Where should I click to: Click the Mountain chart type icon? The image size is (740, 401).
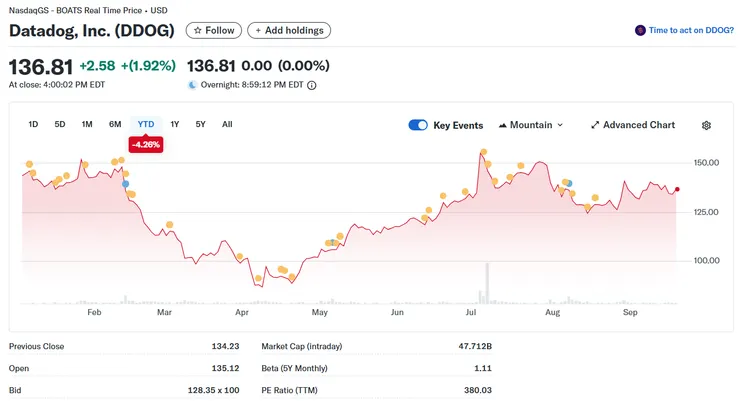tap(502, 125)
